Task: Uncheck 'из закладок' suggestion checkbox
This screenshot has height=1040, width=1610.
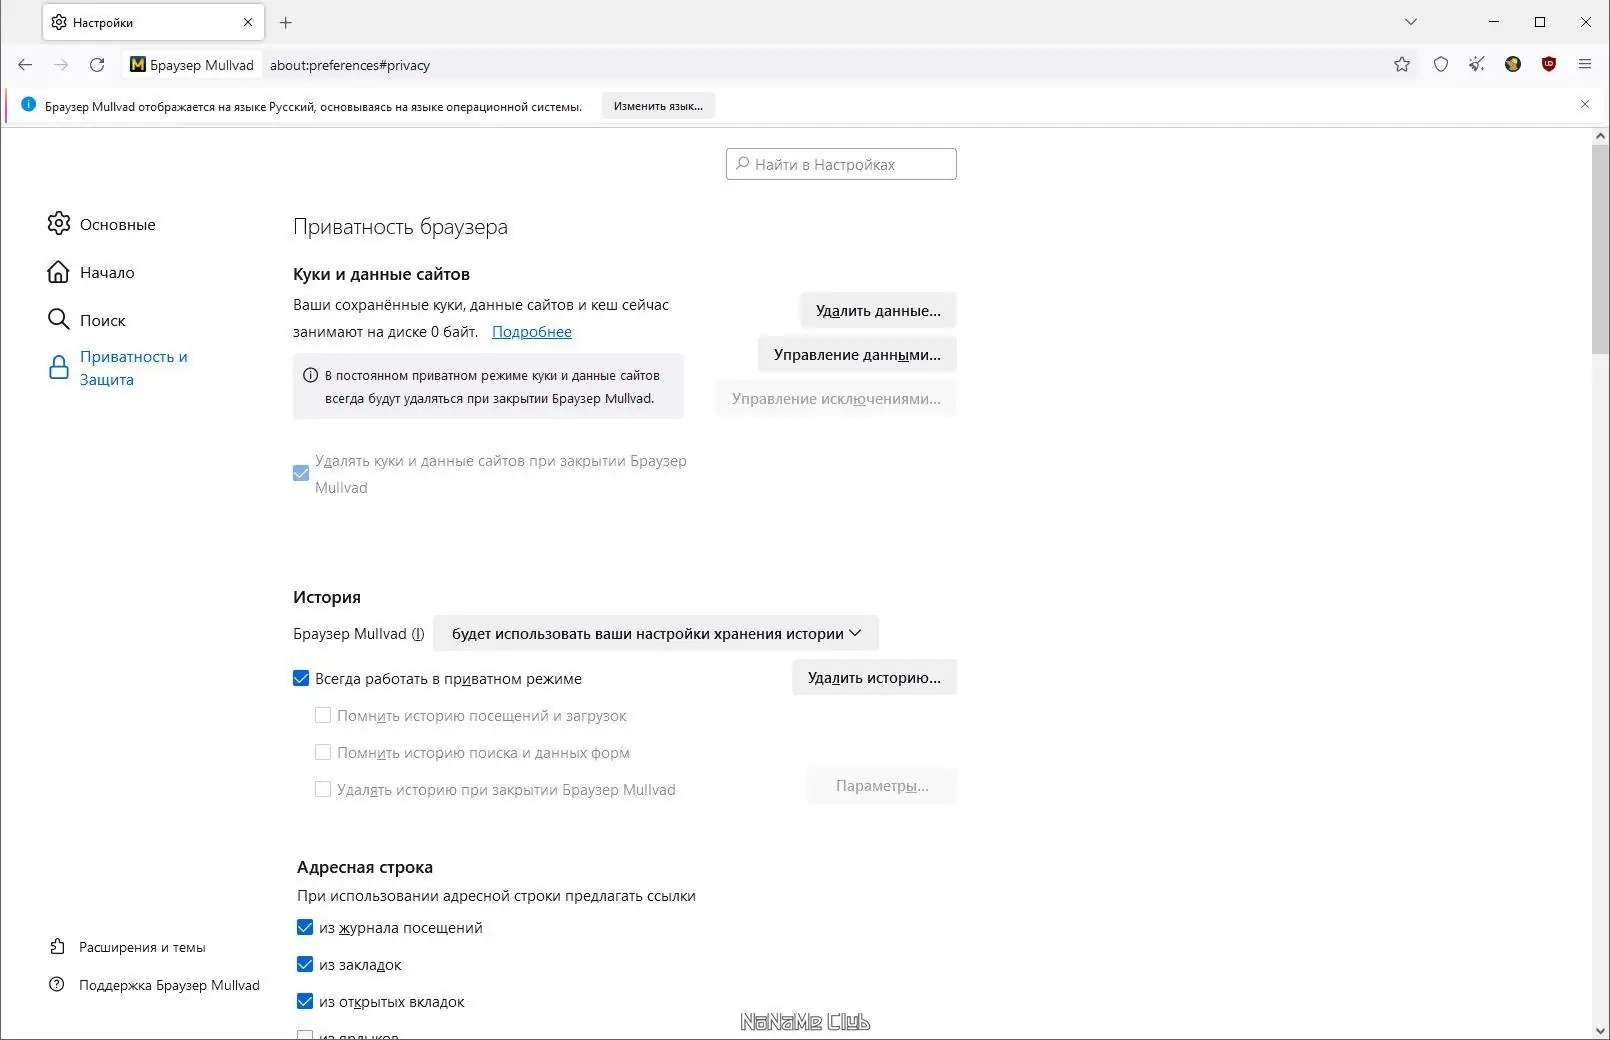Action: 305,965
